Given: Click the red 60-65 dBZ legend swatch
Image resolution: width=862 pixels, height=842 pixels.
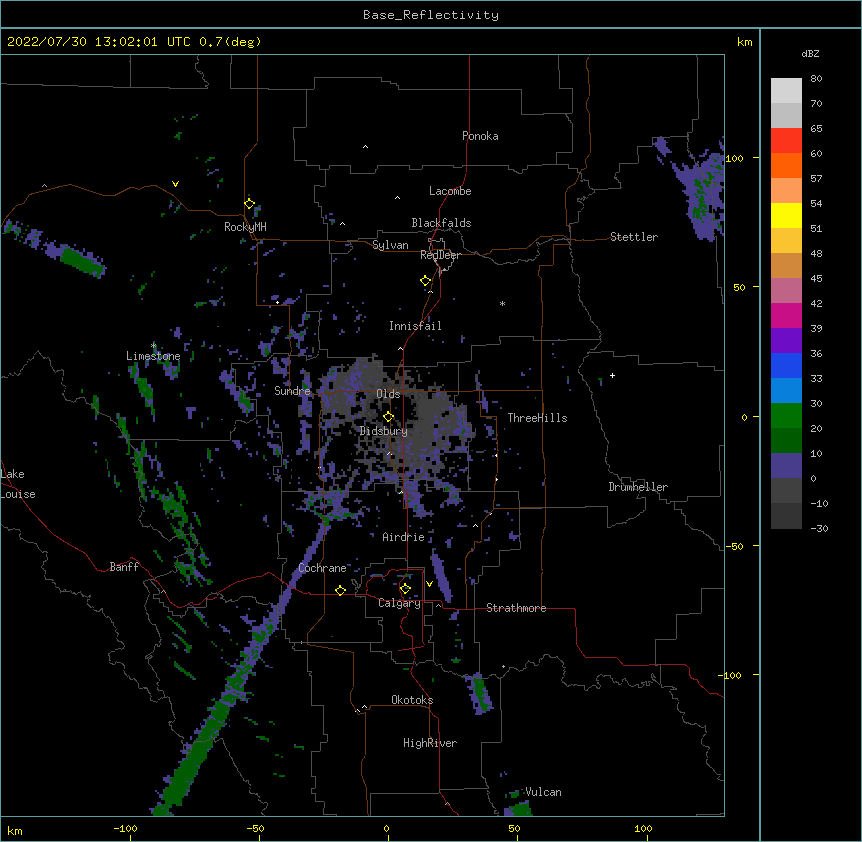Looking at the screenshot, I should (786, 141).
